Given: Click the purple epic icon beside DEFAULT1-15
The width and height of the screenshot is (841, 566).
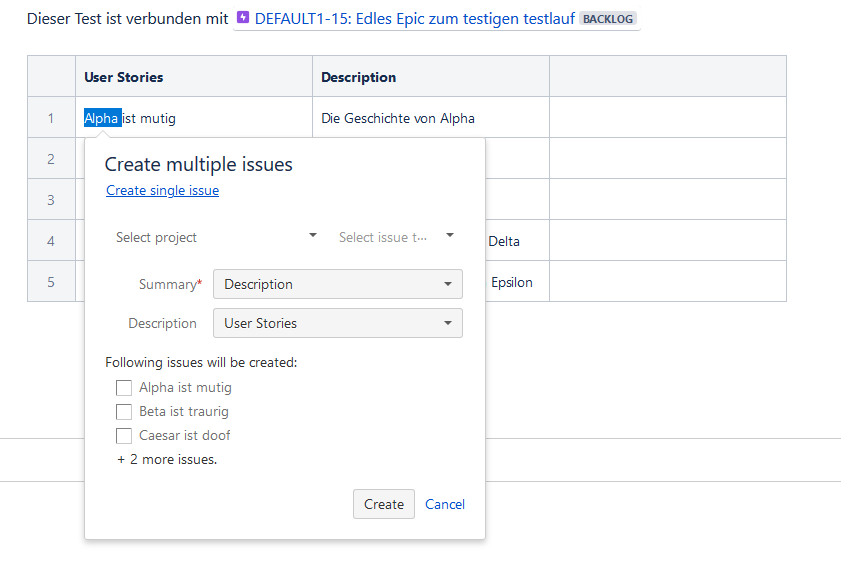Looking at the screenshot, I should pos(243,18).
